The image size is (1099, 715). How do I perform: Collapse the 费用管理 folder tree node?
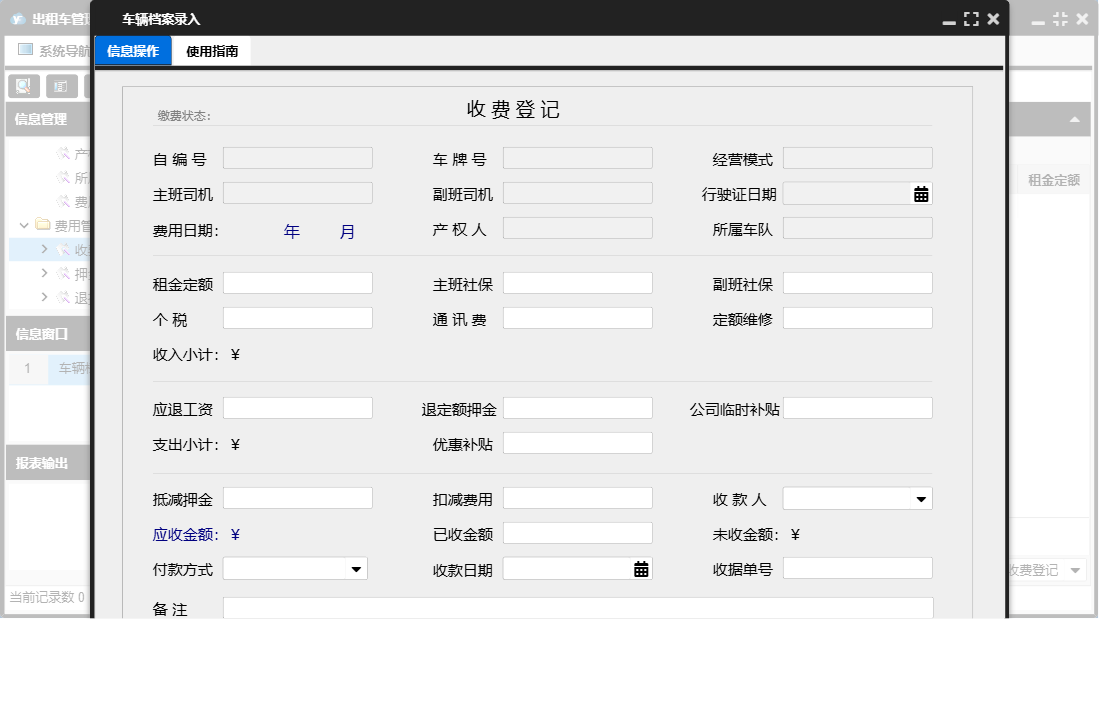click(x=25, y=225)
